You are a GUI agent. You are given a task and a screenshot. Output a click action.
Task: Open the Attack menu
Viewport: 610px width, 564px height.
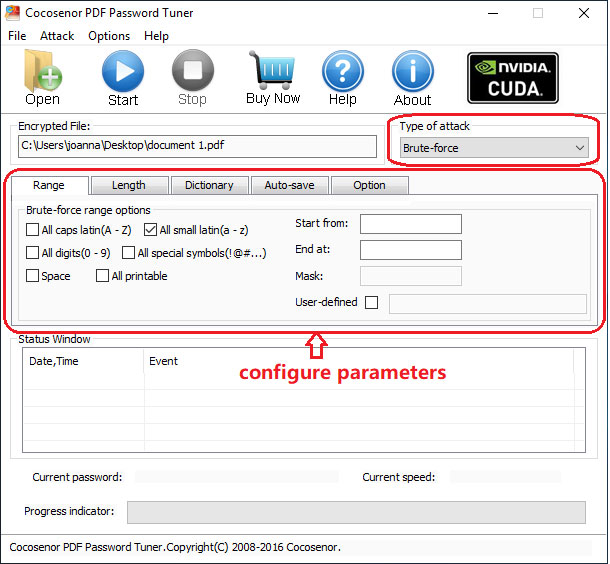pyautogui.click(x=57, y=36)
